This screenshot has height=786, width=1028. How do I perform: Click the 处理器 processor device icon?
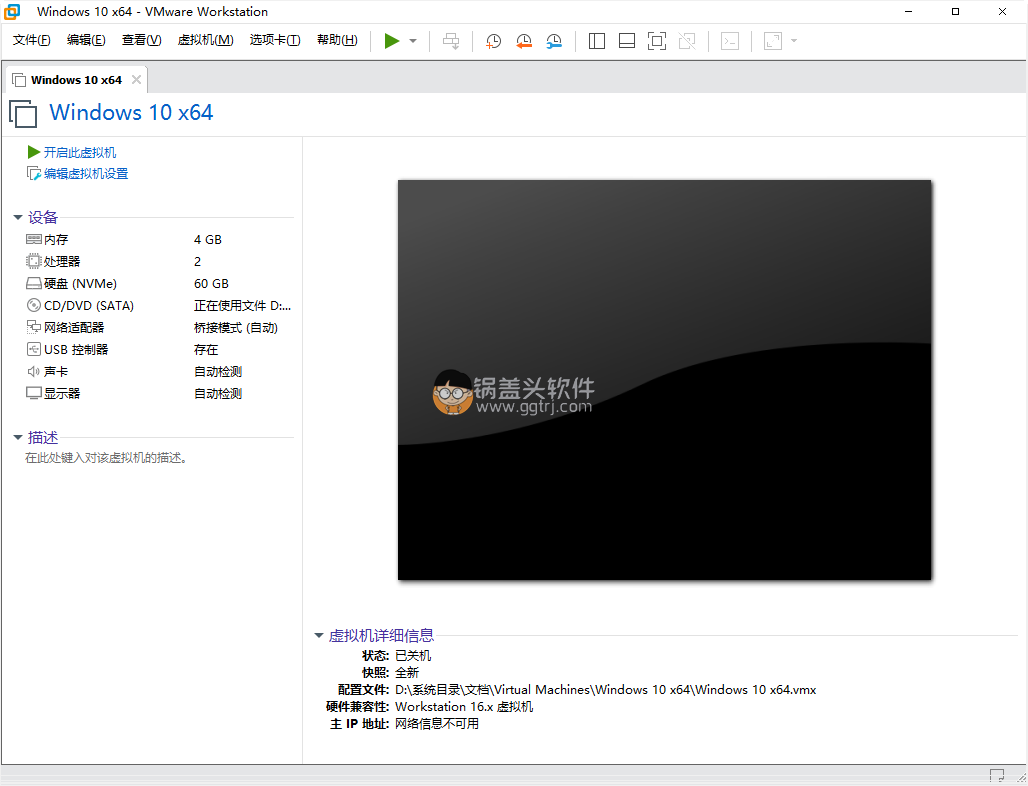coord(33,262)
